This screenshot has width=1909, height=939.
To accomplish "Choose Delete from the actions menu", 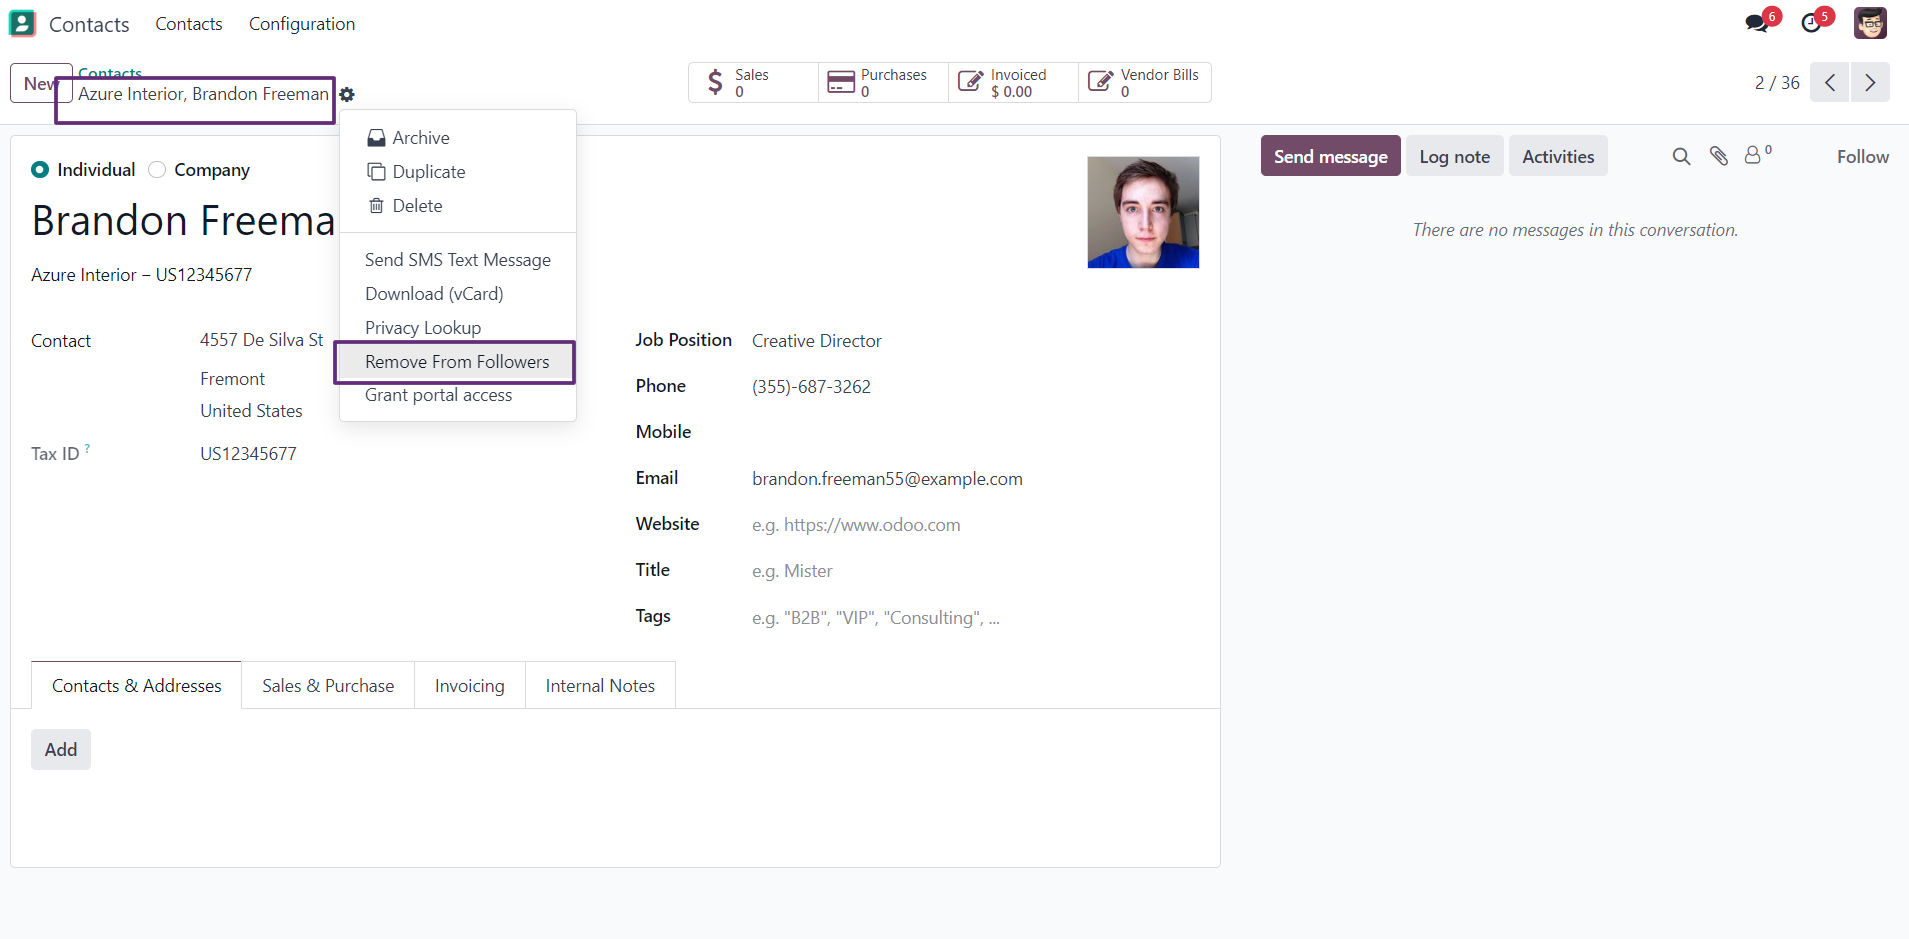I will tap(458, 206).
